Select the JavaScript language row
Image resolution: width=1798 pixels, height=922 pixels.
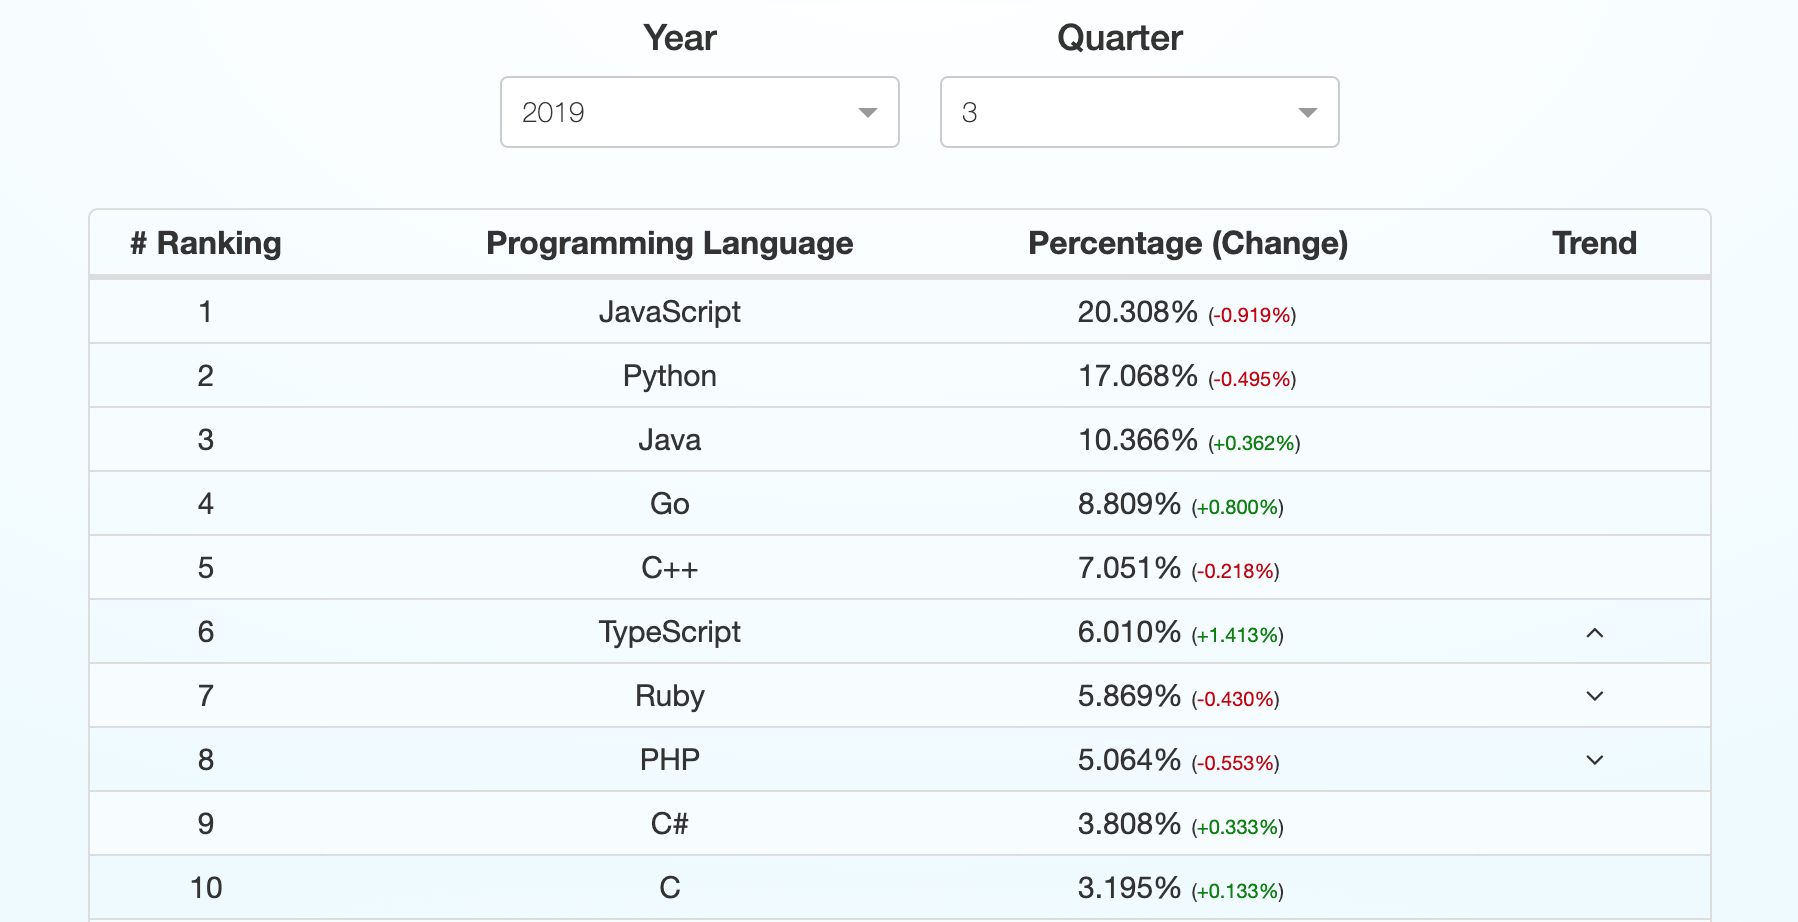click(669, 312)
